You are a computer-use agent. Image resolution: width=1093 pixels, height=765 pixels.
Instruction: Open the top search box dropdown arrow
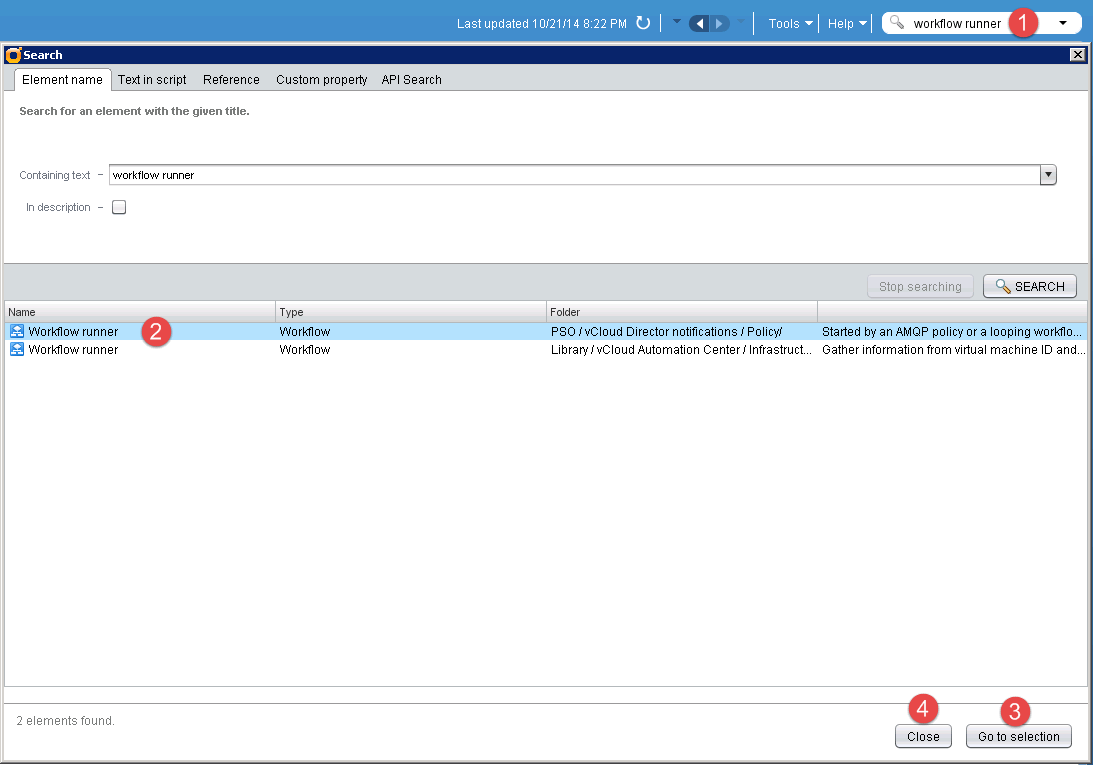coord(1062,23)
